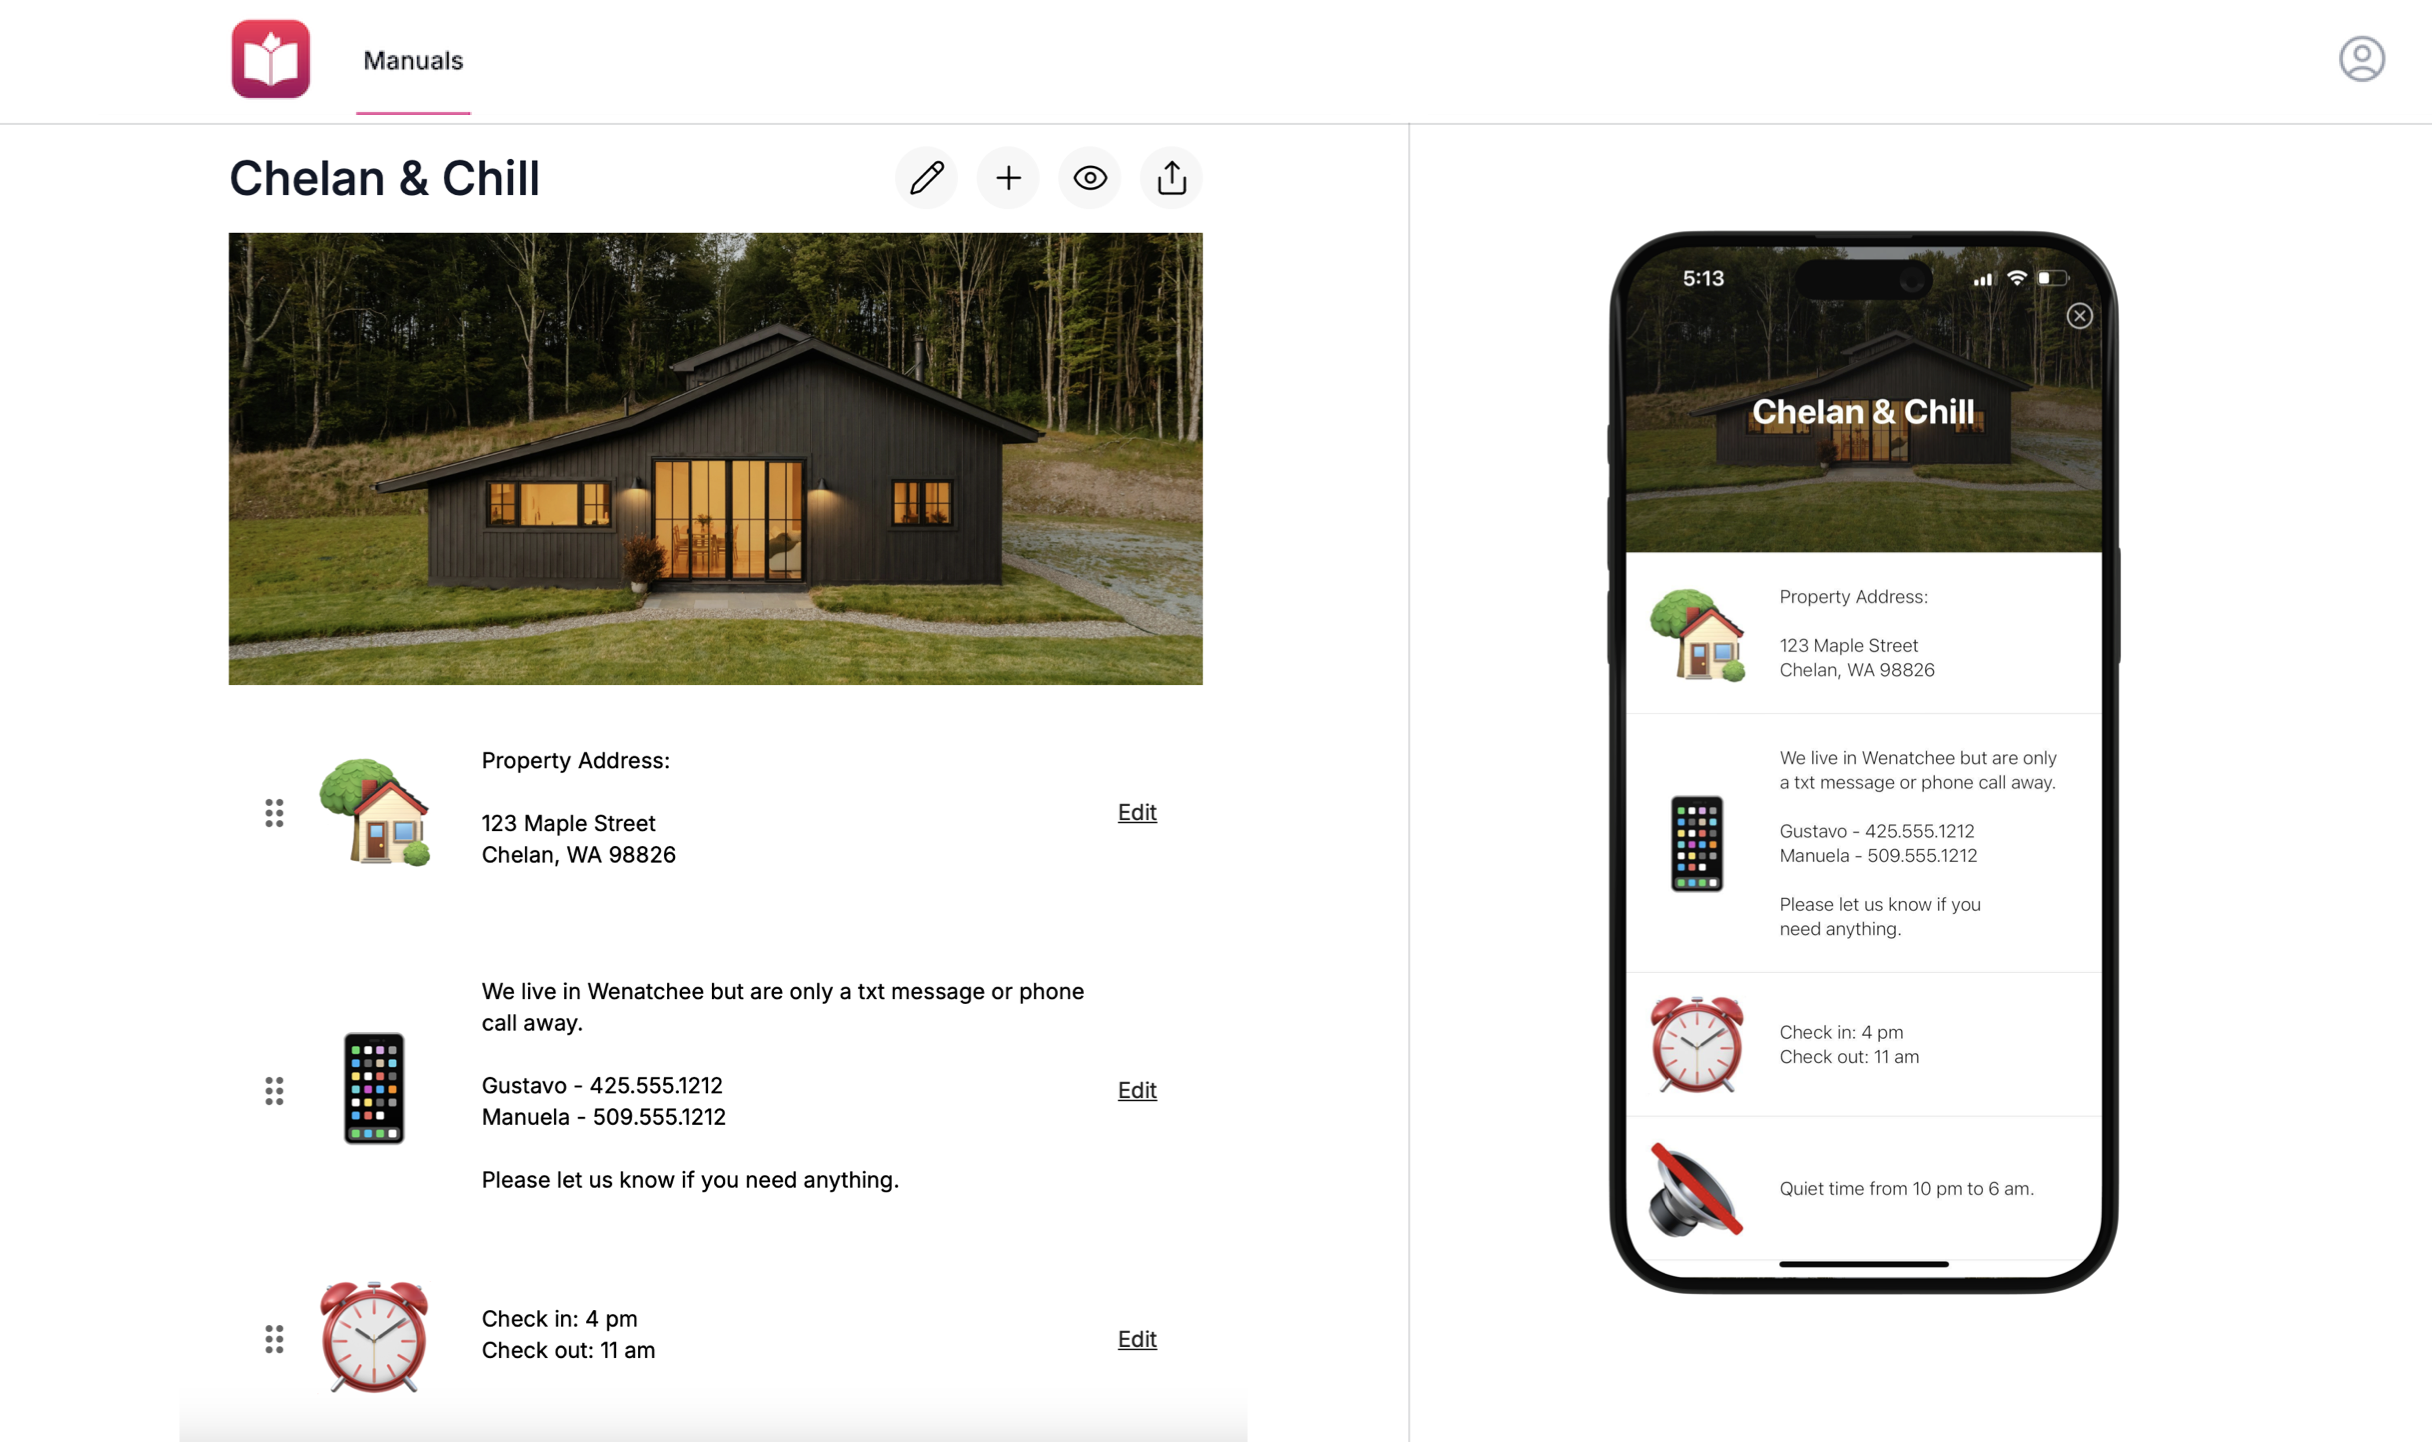Click the add/plus icon
Viewport: 2432px width, 1442px height.
(x=1007, y=177)
